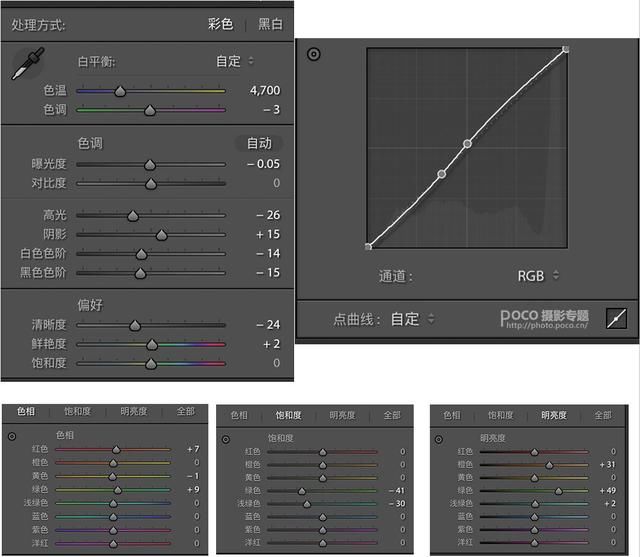Screen dimensions: 640x557
Task: Open the 通道 RGB channel dropdown
Action: pos(538,275)
